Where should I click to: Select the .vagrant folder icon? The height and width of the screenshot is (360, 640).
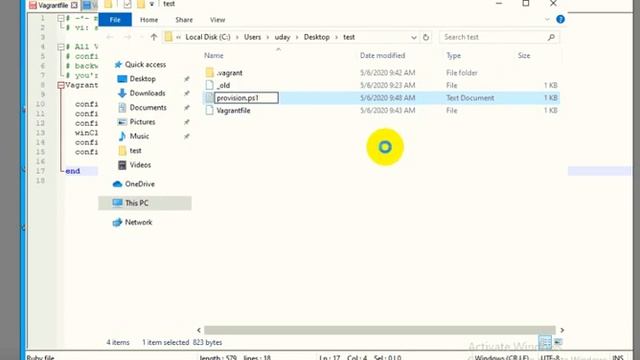point(209,73)
